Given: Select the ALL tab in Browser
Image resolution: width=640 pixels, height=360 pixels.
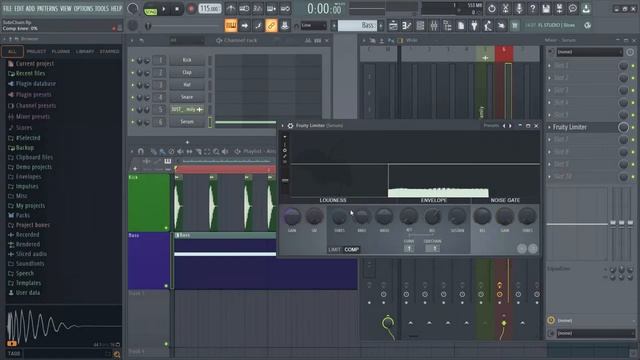Looking at the screenshot, I should point(12,51).
